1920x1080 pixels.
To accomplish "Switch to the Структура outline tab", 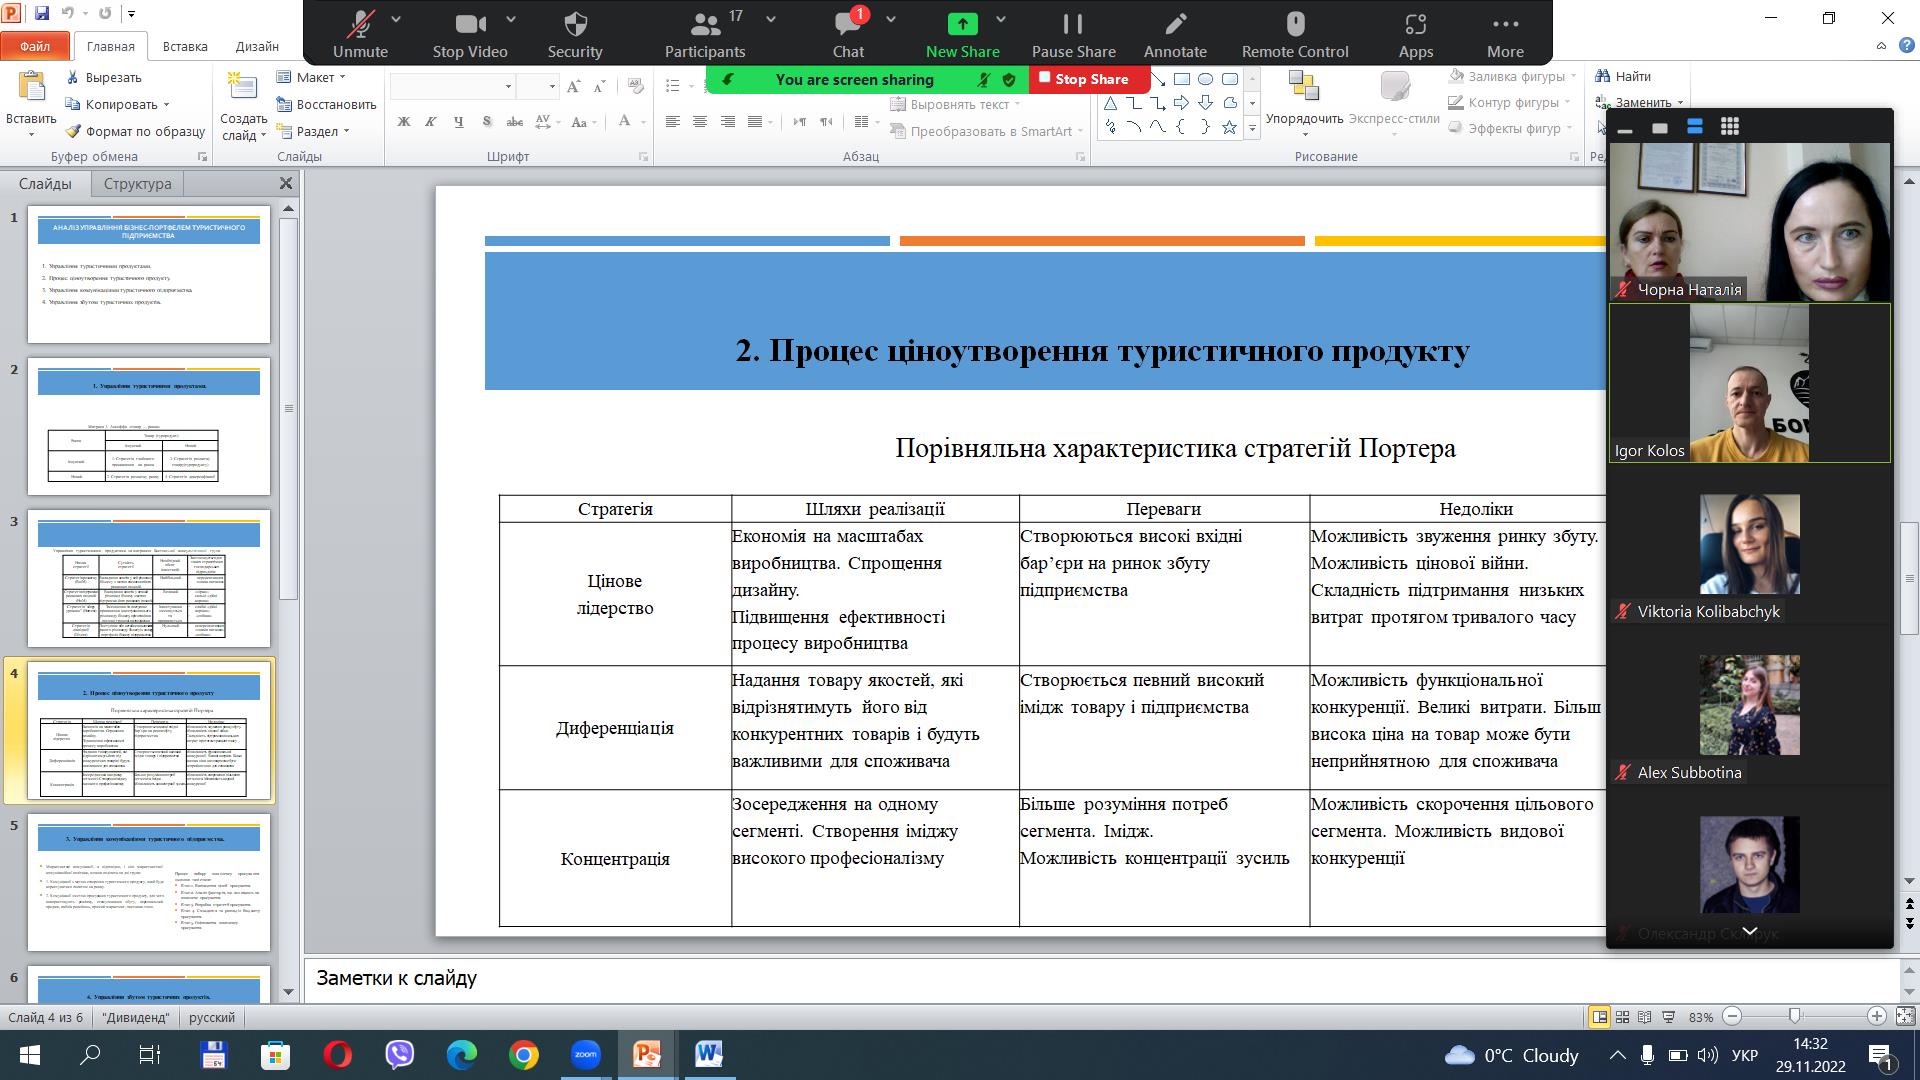I will 137,184.
